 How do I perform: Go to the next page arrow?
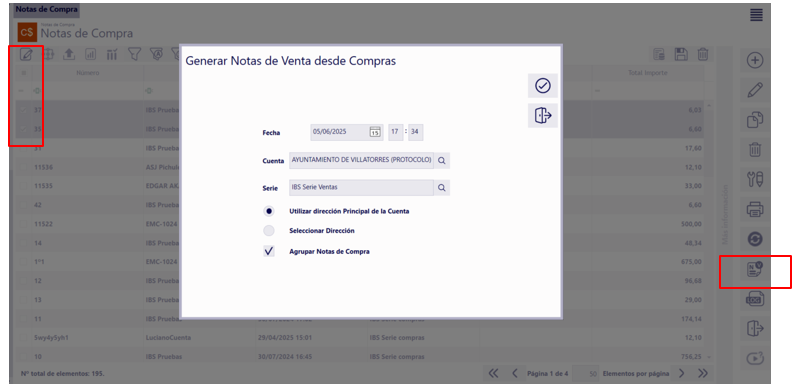coord(681,373)
